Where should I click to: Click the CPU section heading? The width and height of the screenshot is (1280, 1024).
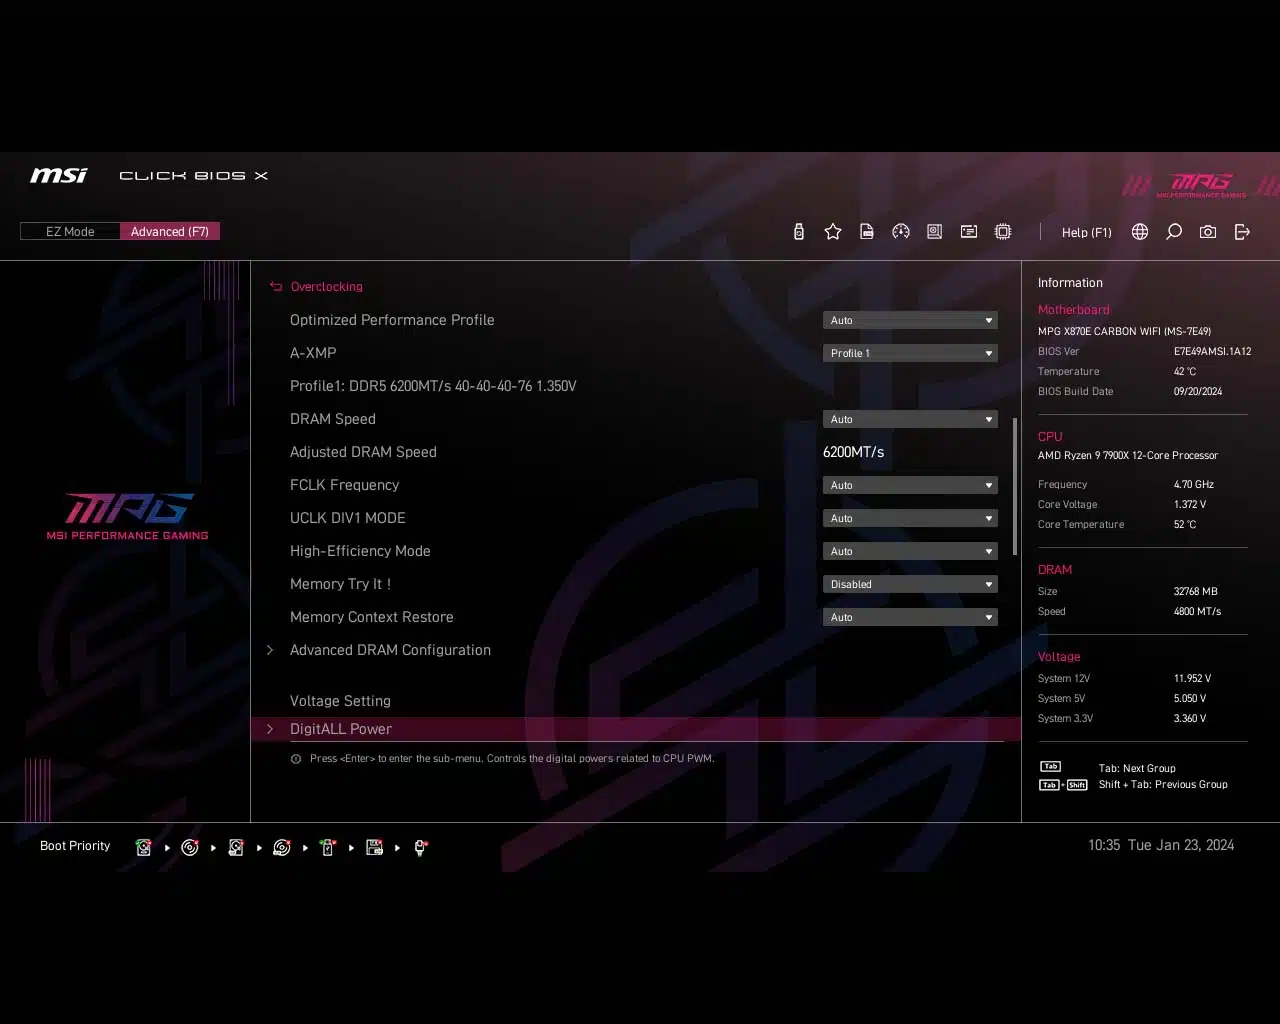point(1050,437)
